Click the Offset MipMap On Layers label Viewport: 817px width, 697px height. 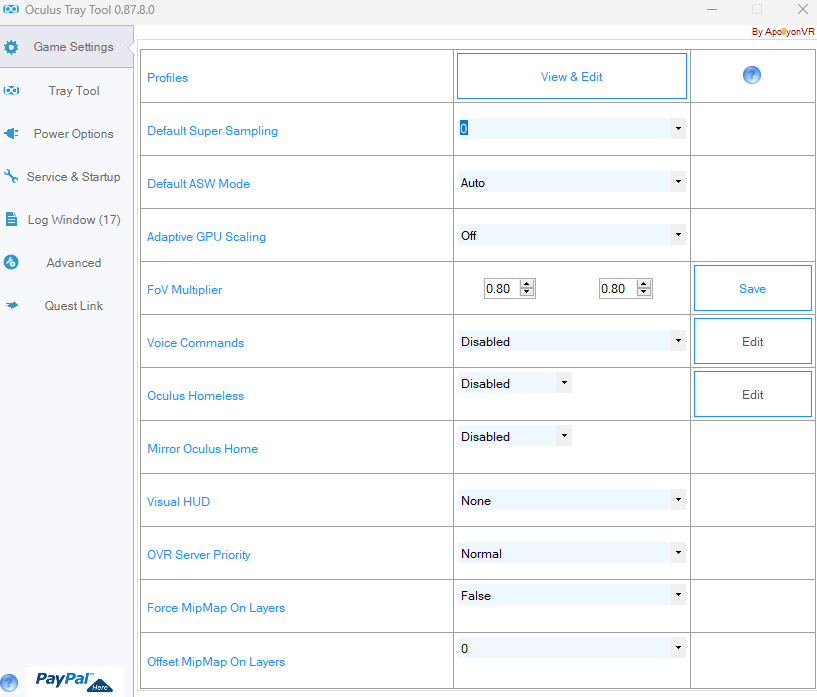(216, 662)
